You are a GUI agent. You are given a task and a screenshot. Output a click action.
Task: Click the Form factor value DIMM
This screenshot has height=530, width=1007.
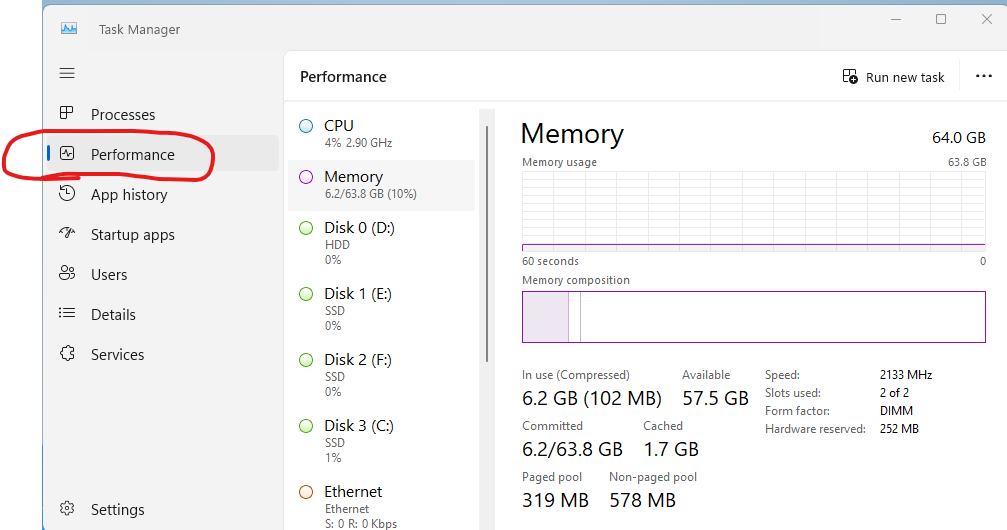[x=896, y=411]
